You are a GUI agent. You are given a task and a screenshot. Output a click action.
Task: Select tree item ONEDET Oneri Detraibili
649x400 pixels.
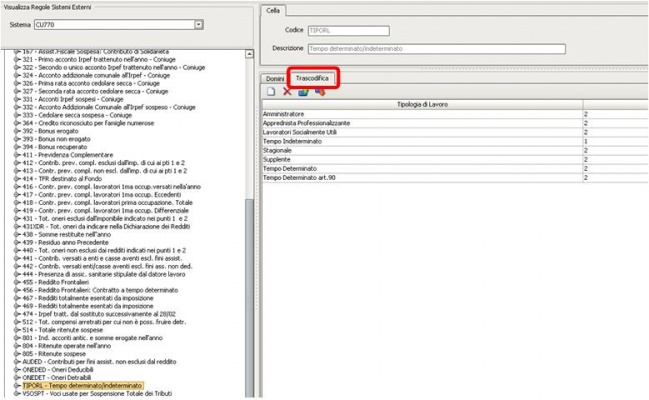[x=57, y=378]
